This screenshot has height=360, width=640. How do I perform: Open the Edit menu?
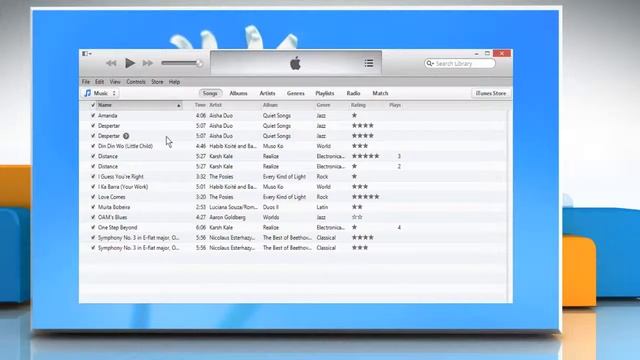pos(100,82)
